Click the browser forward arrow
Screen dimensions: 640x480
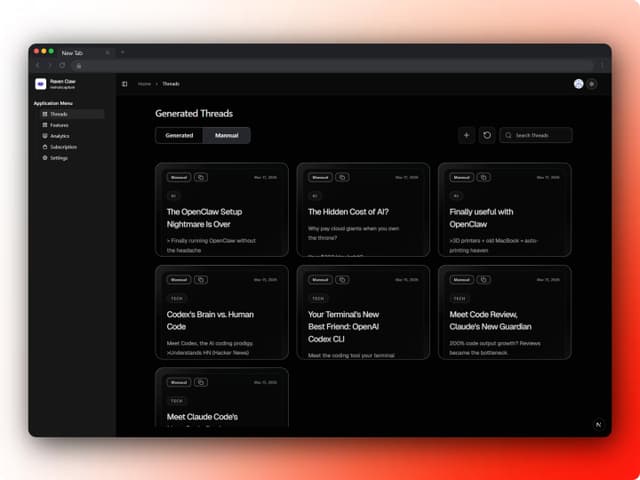pos(50,65)
